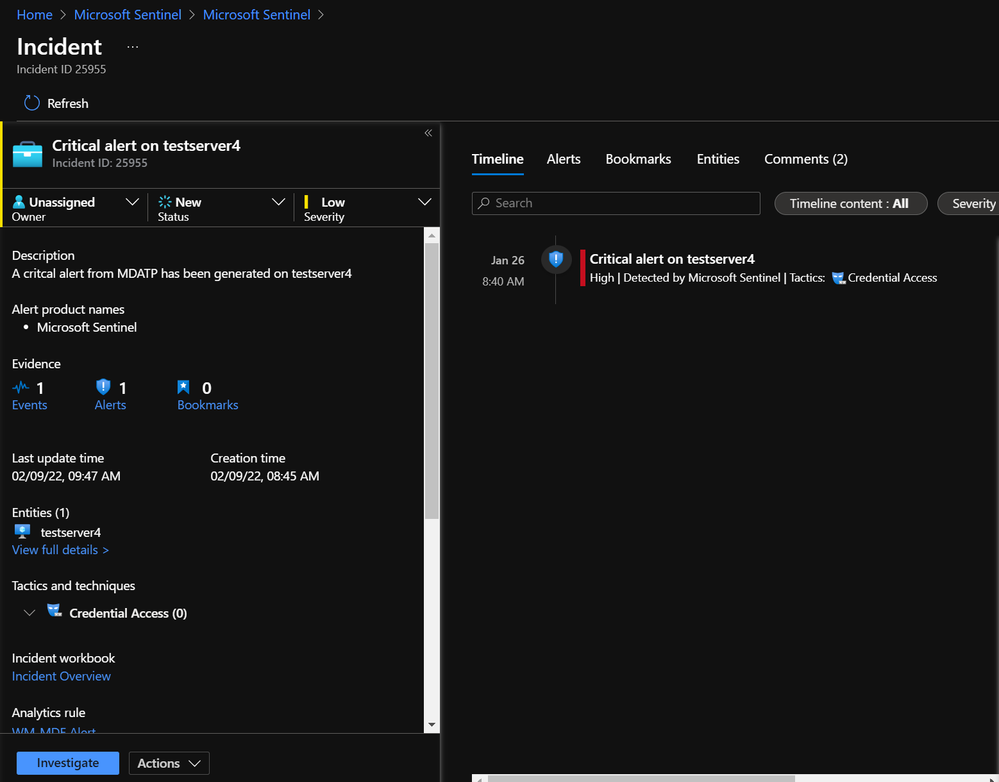Screen dimensions: 999x782
Task: Click the timeline horizontal scrollbar
Action: [x=641, y=778]
